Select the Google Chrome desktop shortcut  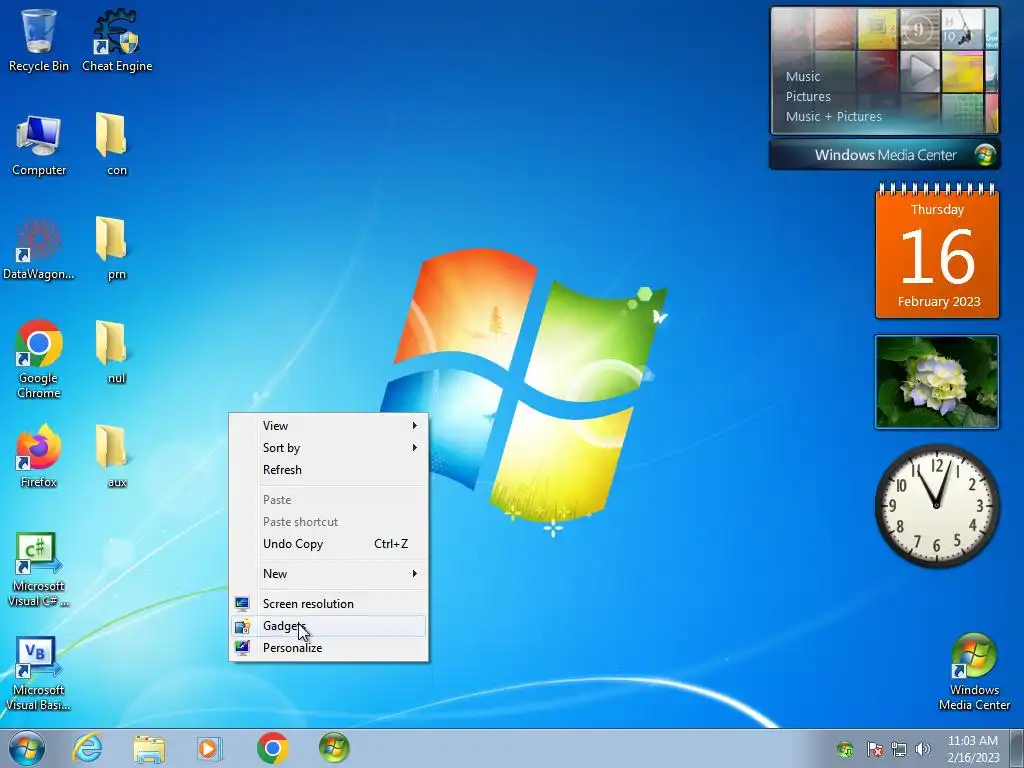39,359
